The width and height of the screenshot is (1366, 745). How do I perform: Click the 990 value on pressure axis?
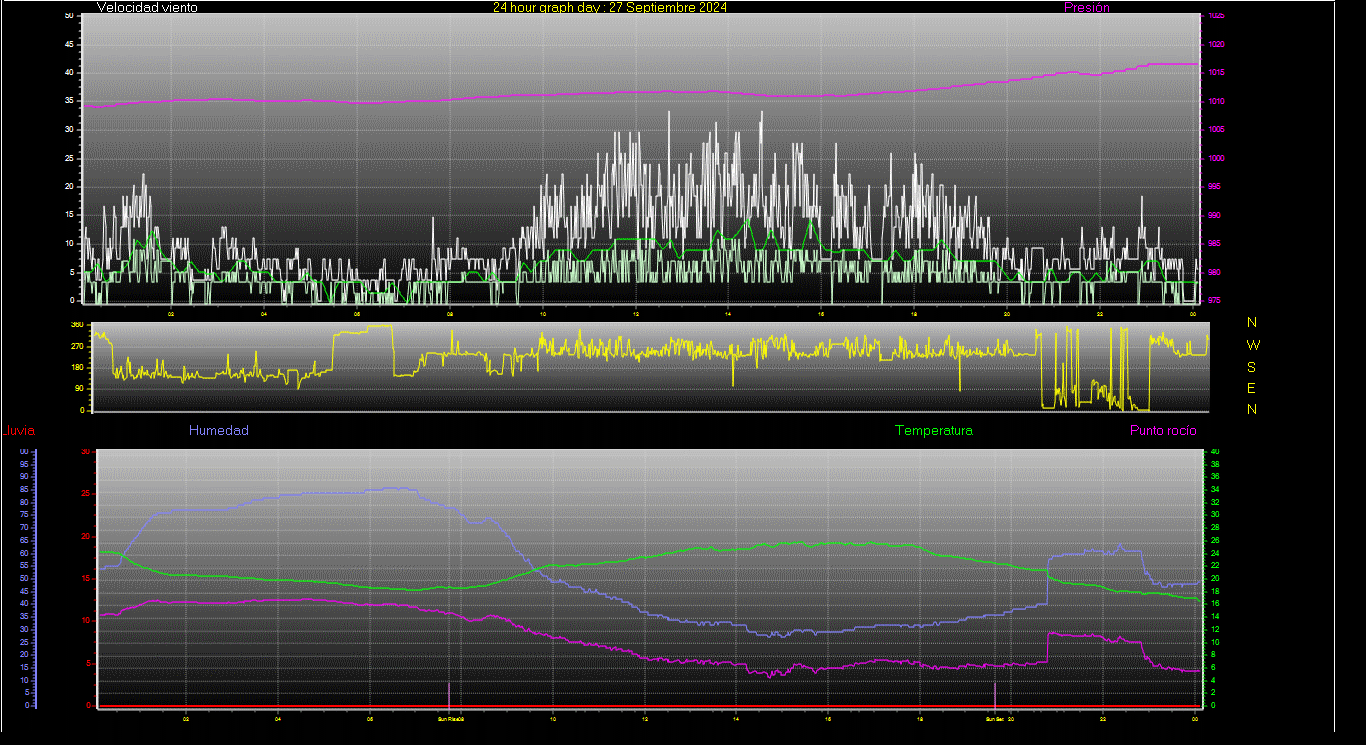click(x=1214, y=216)
